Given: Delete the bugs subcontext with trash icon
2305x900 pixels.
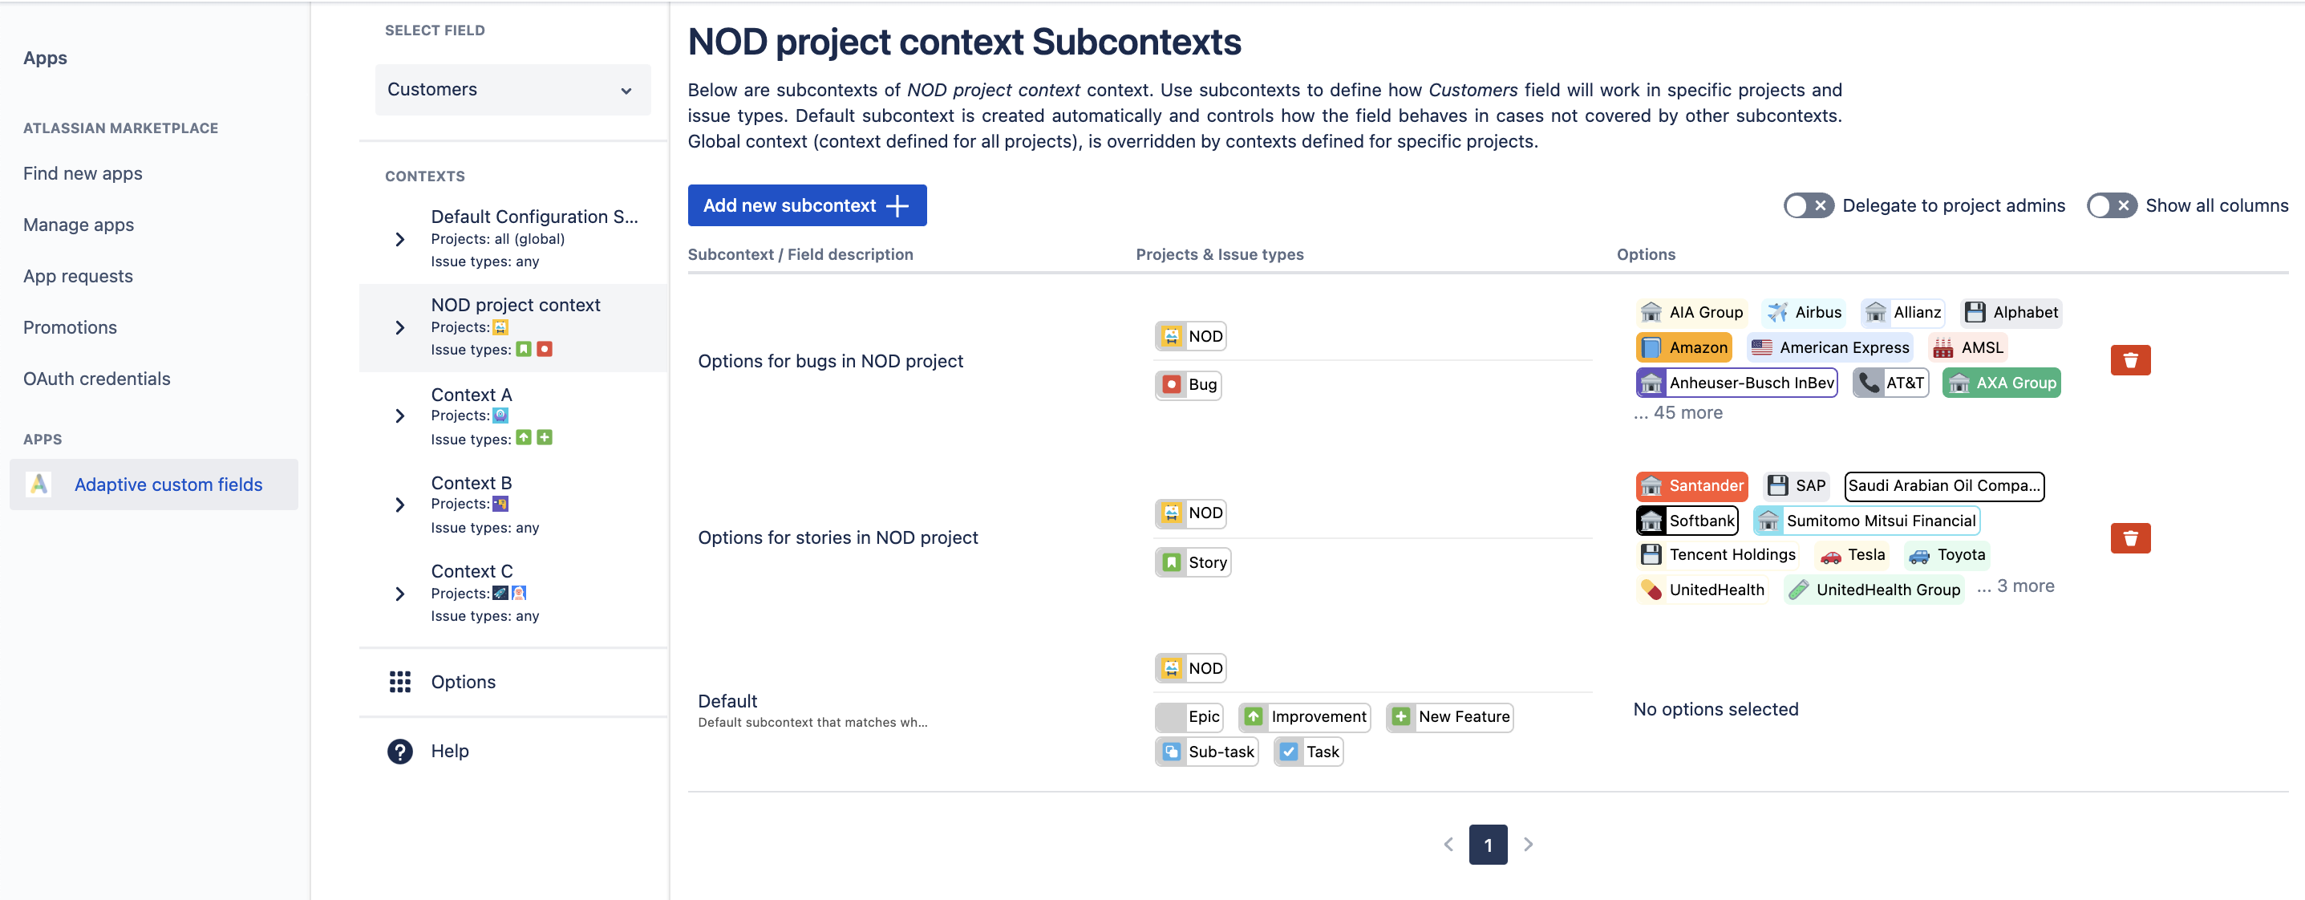Looking at the screenshot, I should pyautogui.click(x=2130, y=360).
